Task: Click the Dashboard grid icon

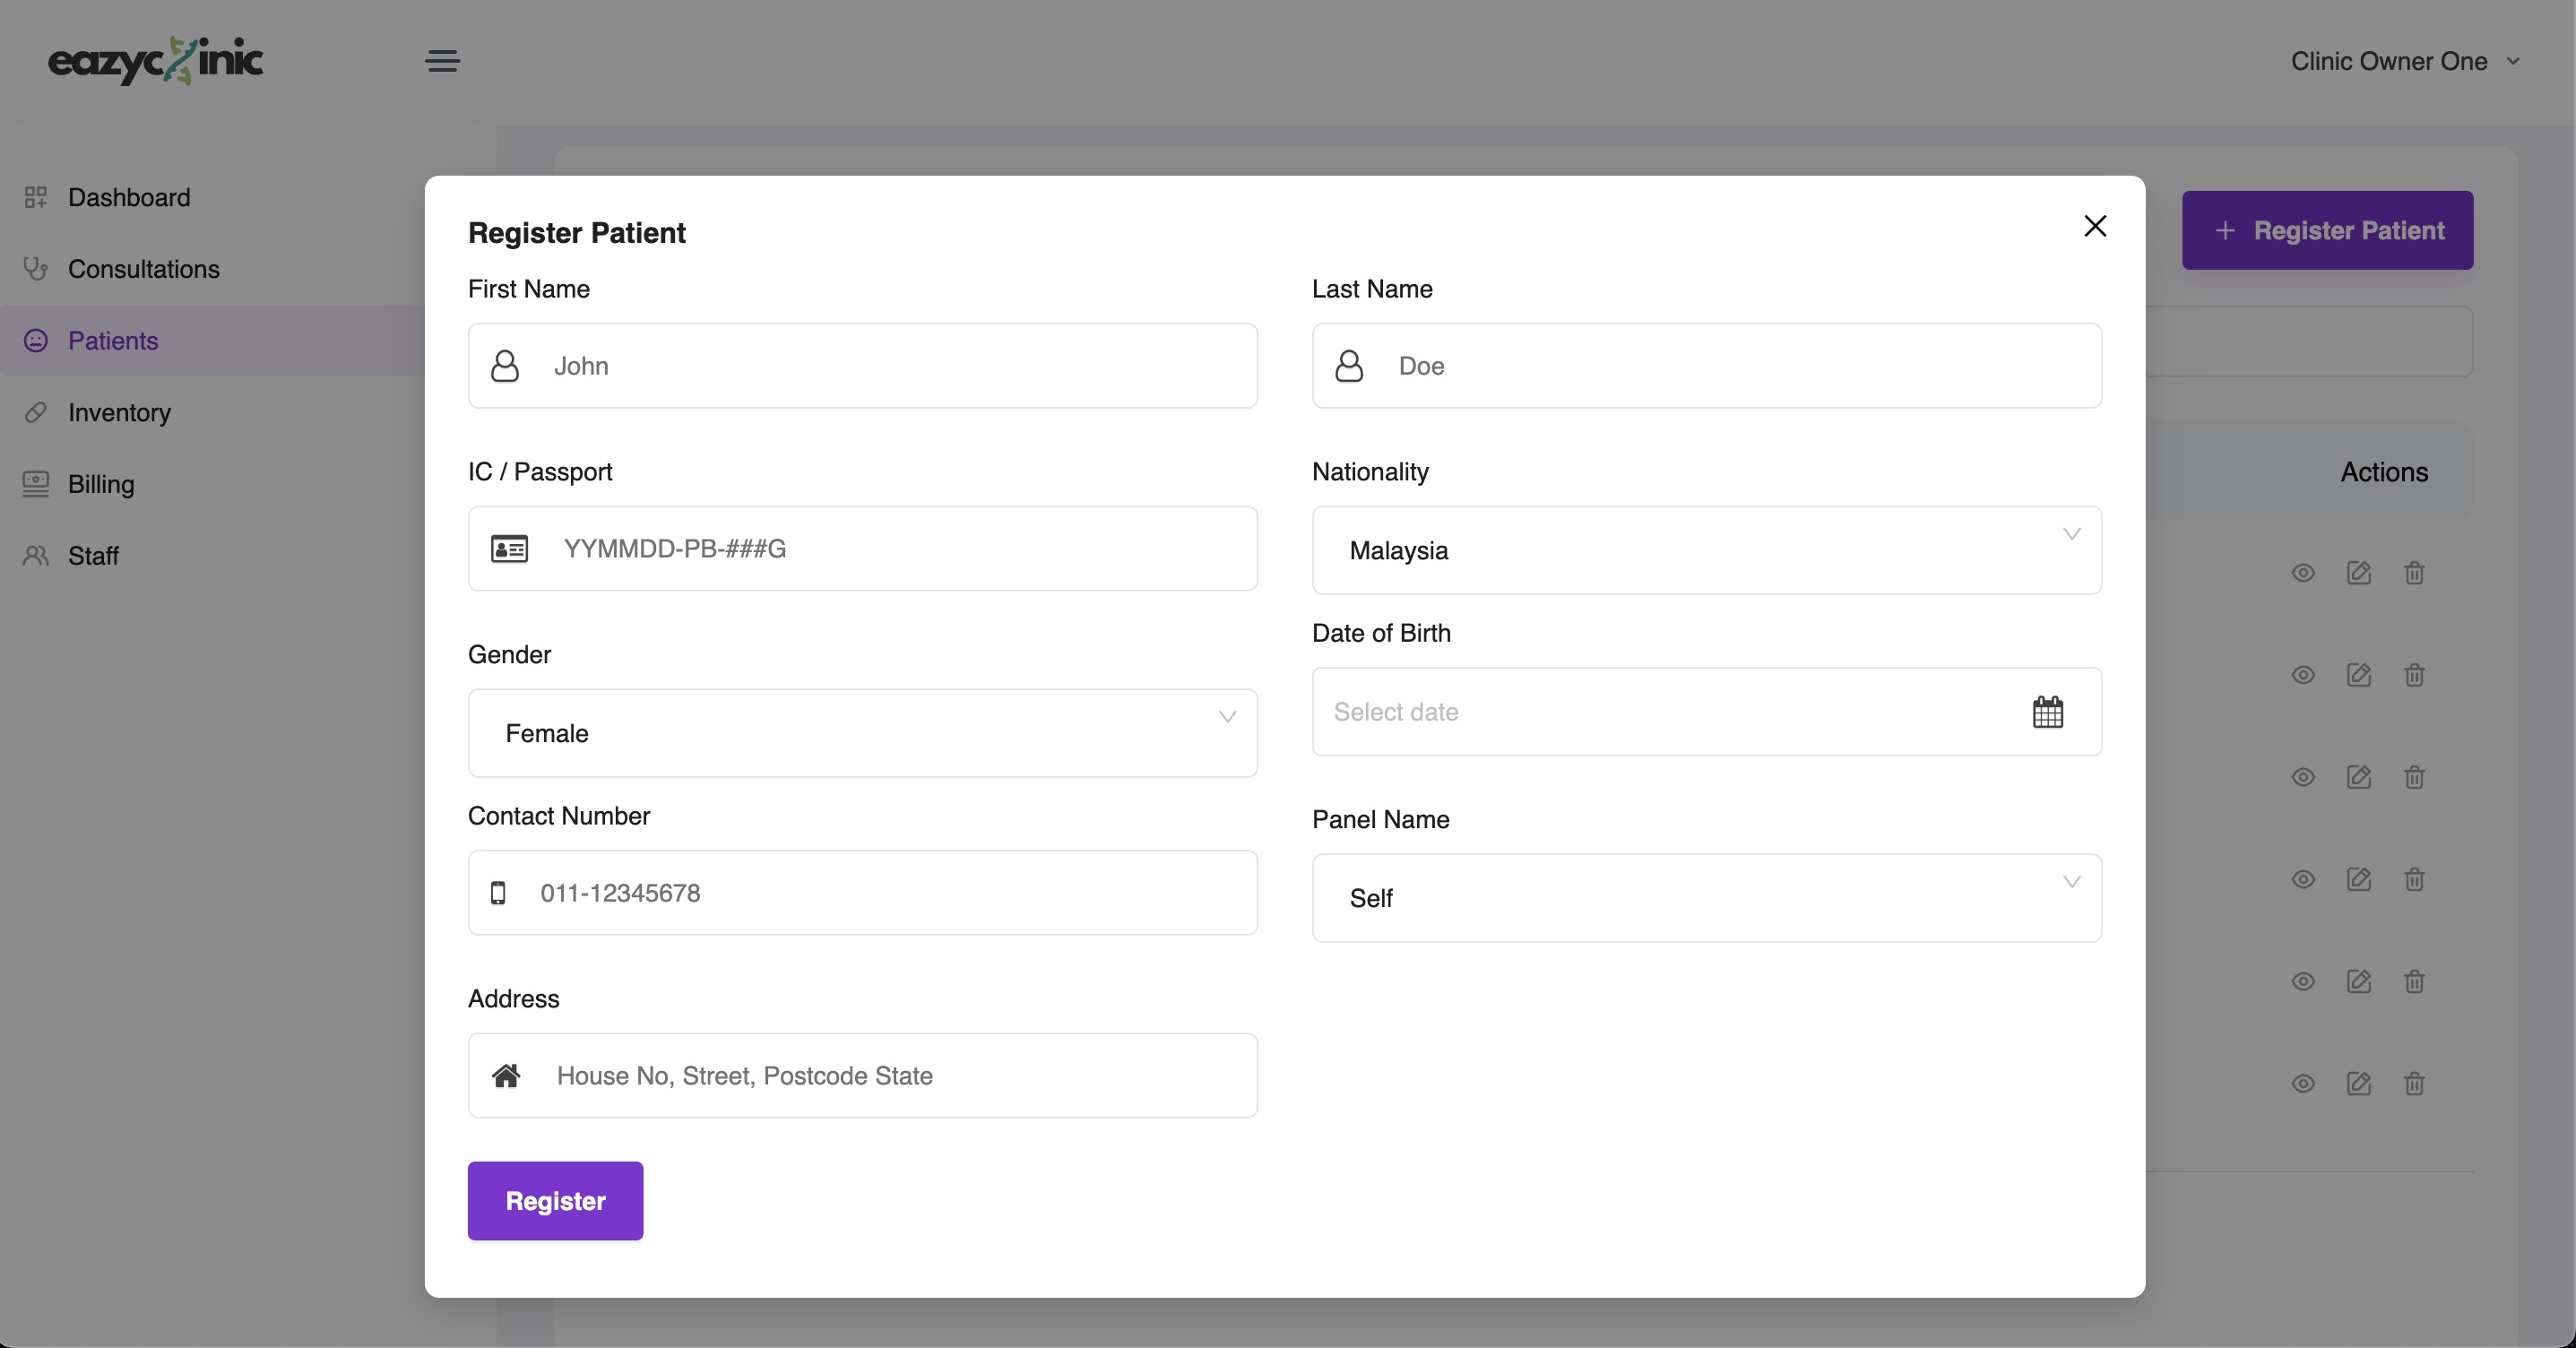Action: pos(36,197)
